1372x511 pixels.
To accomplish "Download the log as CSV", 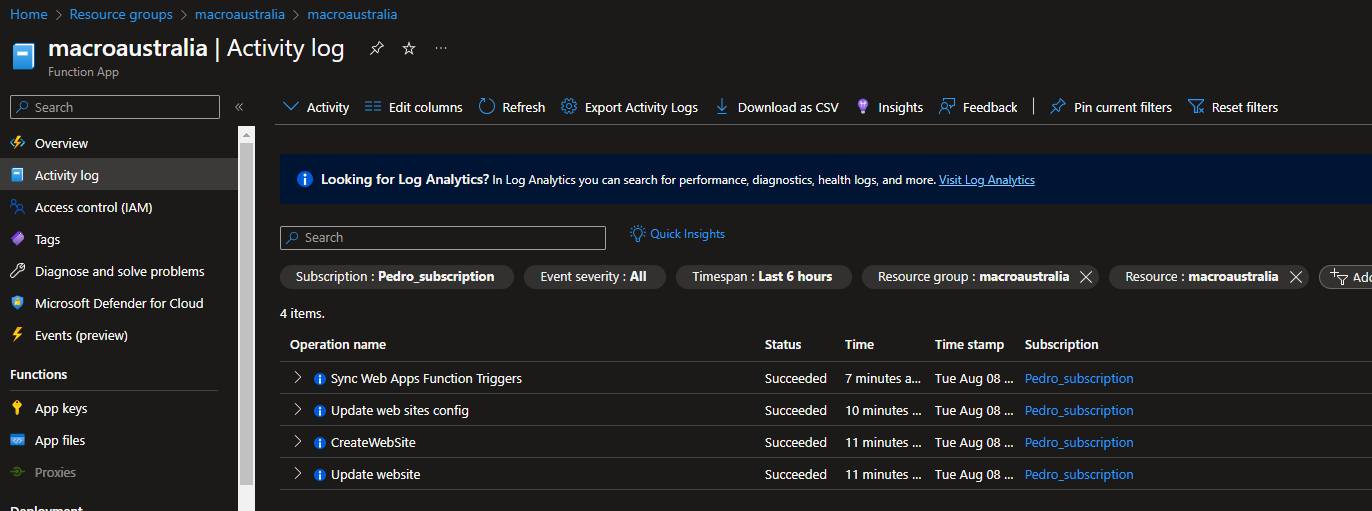I will pyautogui.click(x=777, y=107).
